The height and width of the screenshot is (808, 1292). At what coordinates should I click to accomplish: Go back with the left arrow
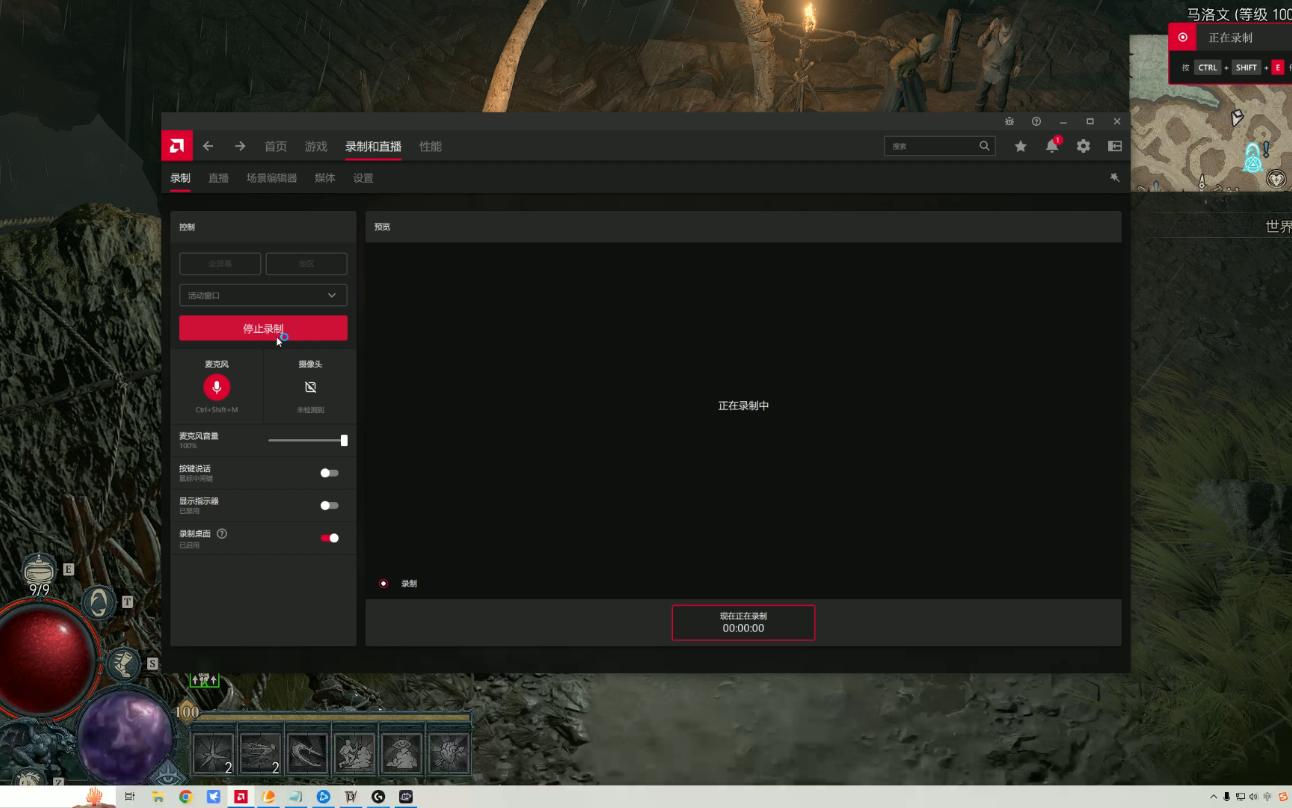pyautogui.click(x=208, y=146)
